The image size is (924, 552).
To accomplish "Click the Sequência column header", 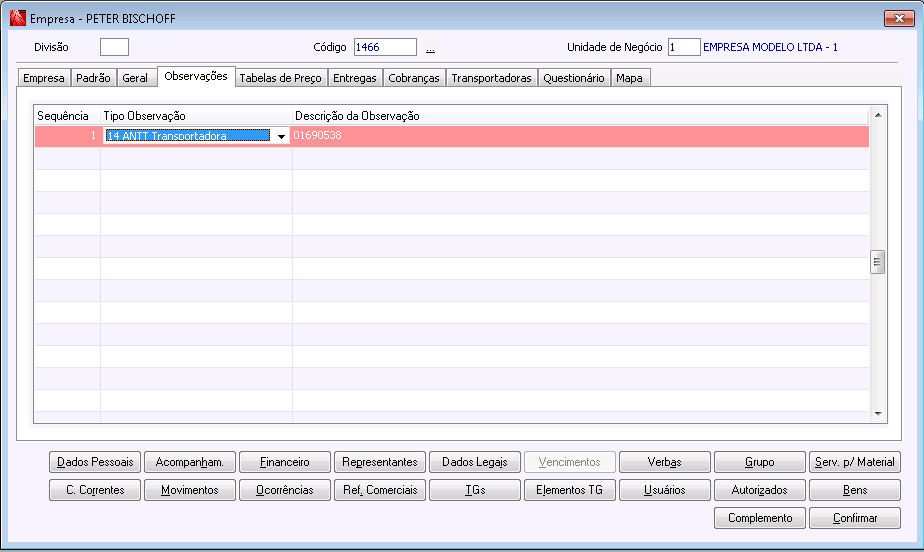I will click(x=67, y=116).
